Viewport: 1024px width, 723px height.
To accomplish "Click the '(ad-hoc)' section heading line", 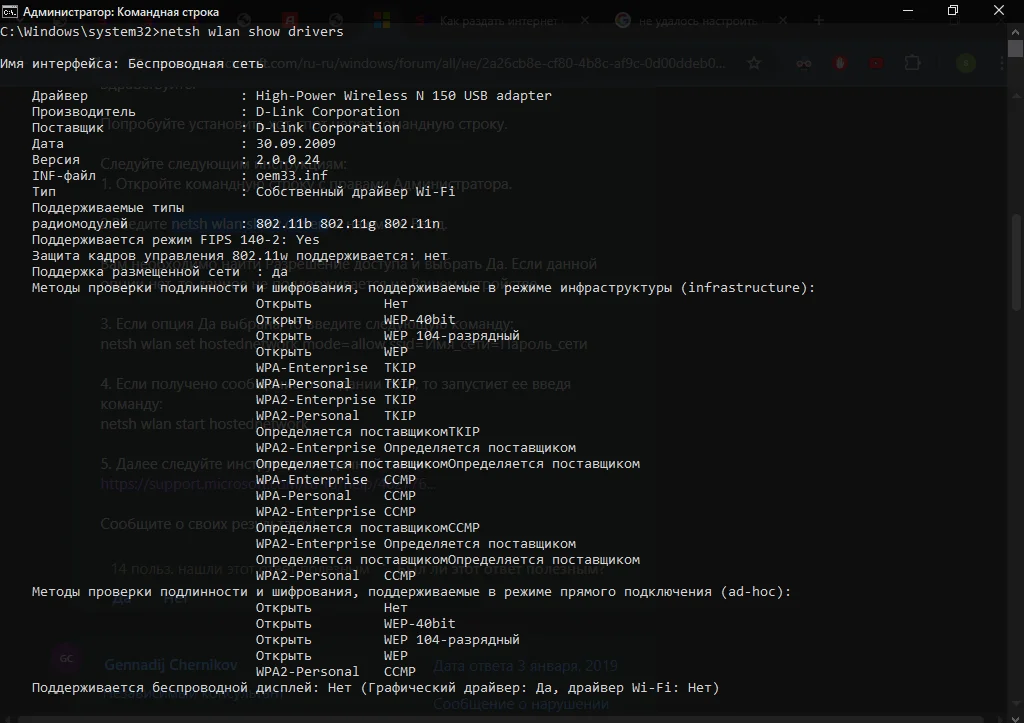I will (411, 592).
